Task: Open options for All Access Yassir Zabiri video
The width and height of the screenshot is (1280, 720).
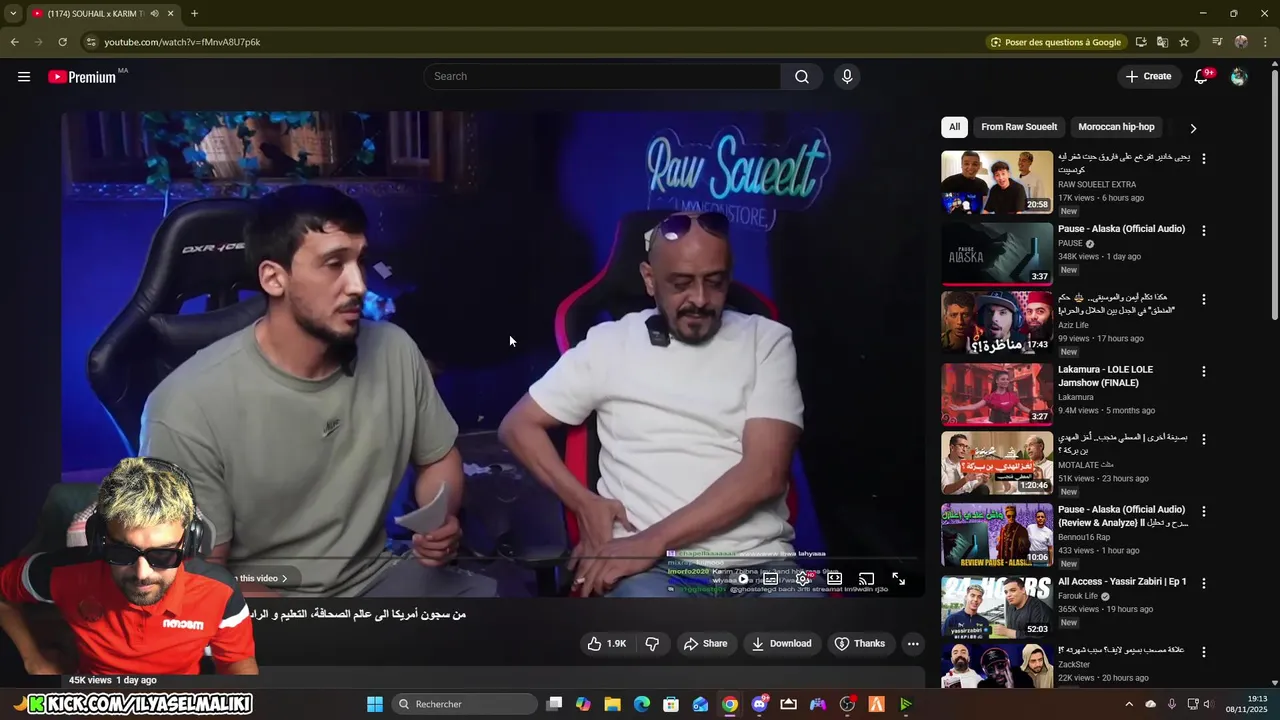Action: 1204,583
